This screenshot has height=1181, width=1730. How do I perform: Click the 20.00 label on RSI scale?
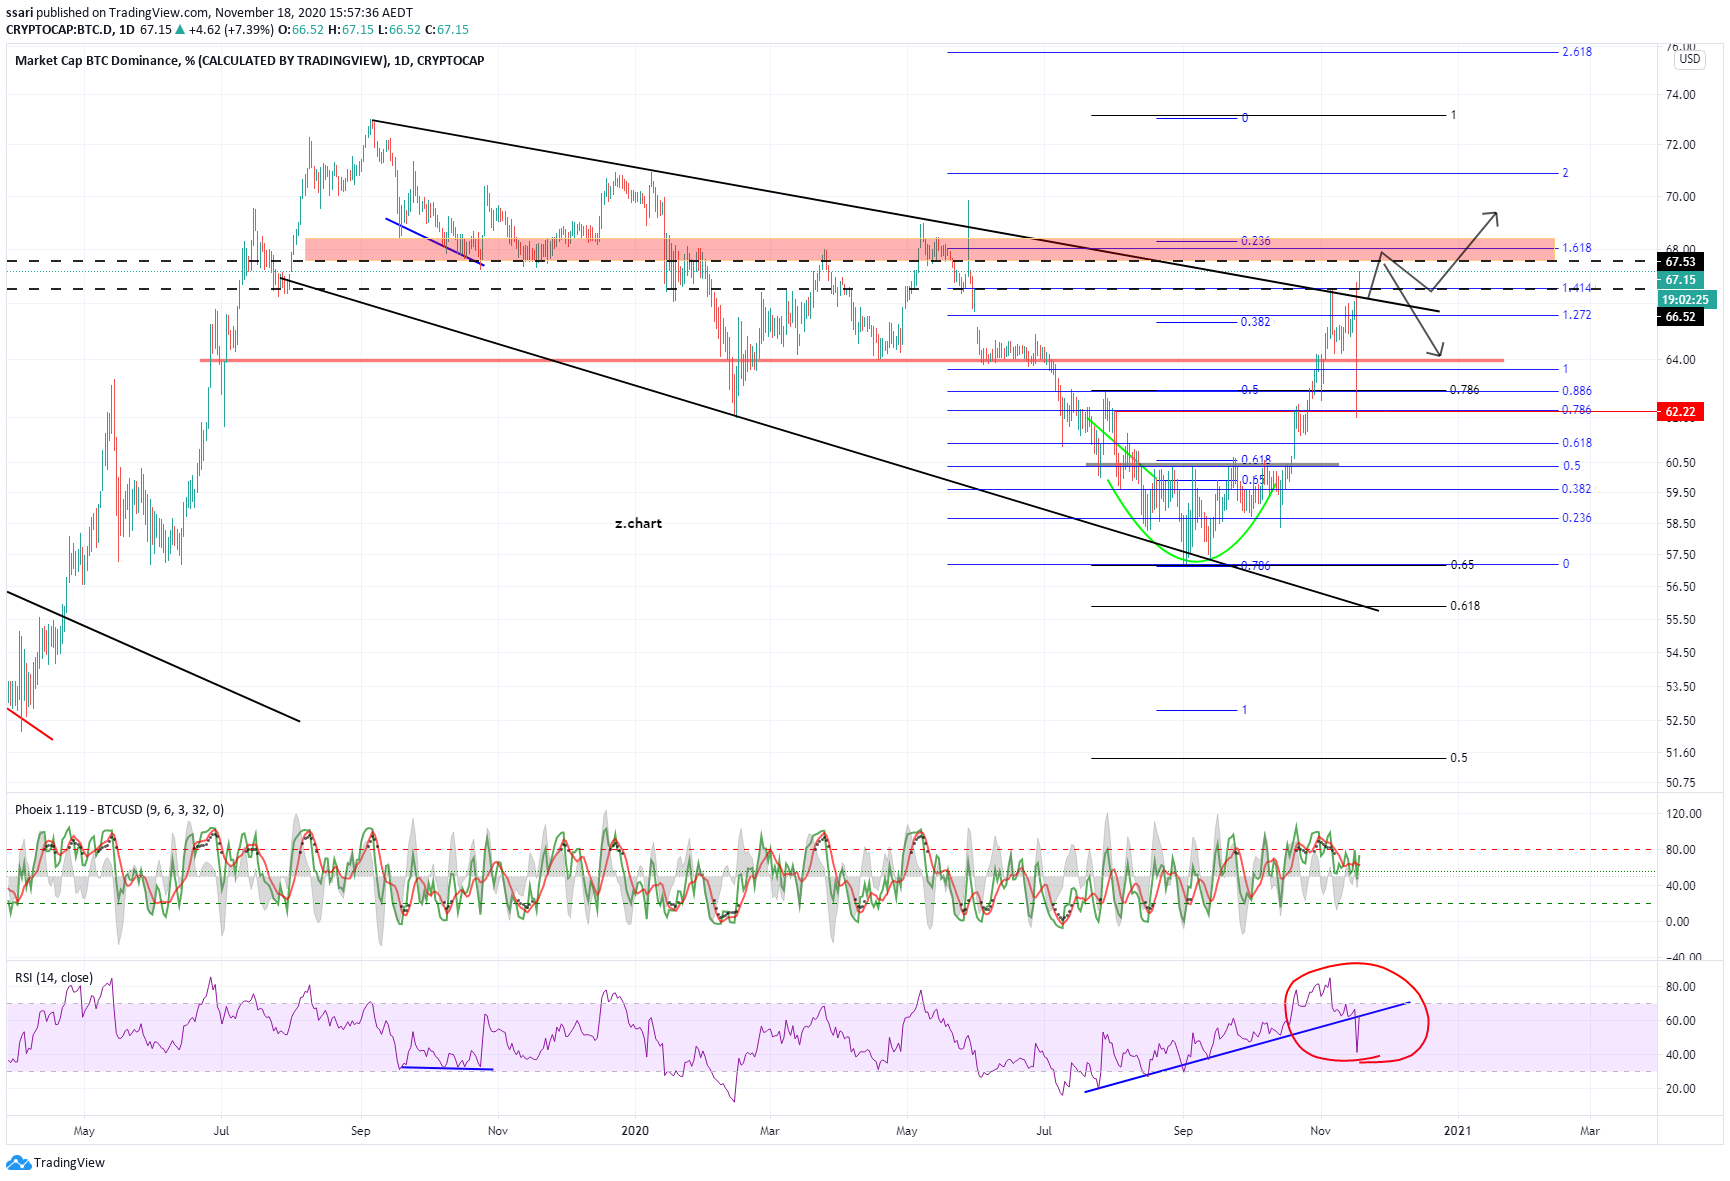click(x=1681, y=1089)
